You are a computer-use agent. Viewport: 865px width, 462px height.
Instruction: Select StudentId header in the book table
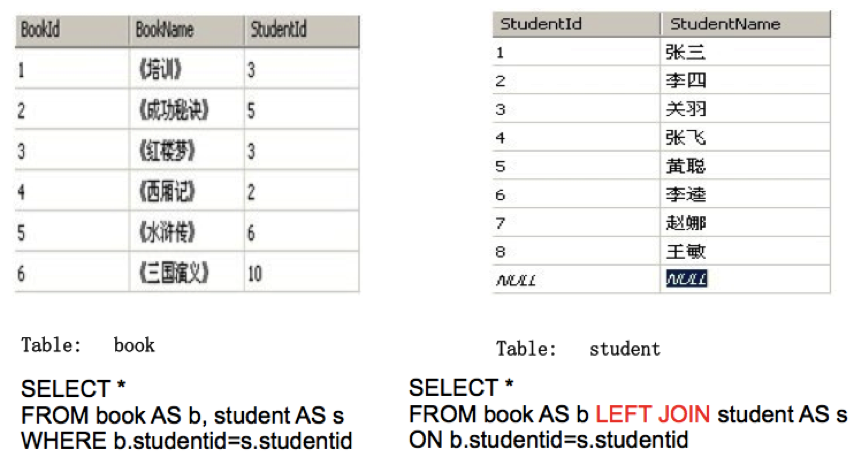[x=277, y=30]
